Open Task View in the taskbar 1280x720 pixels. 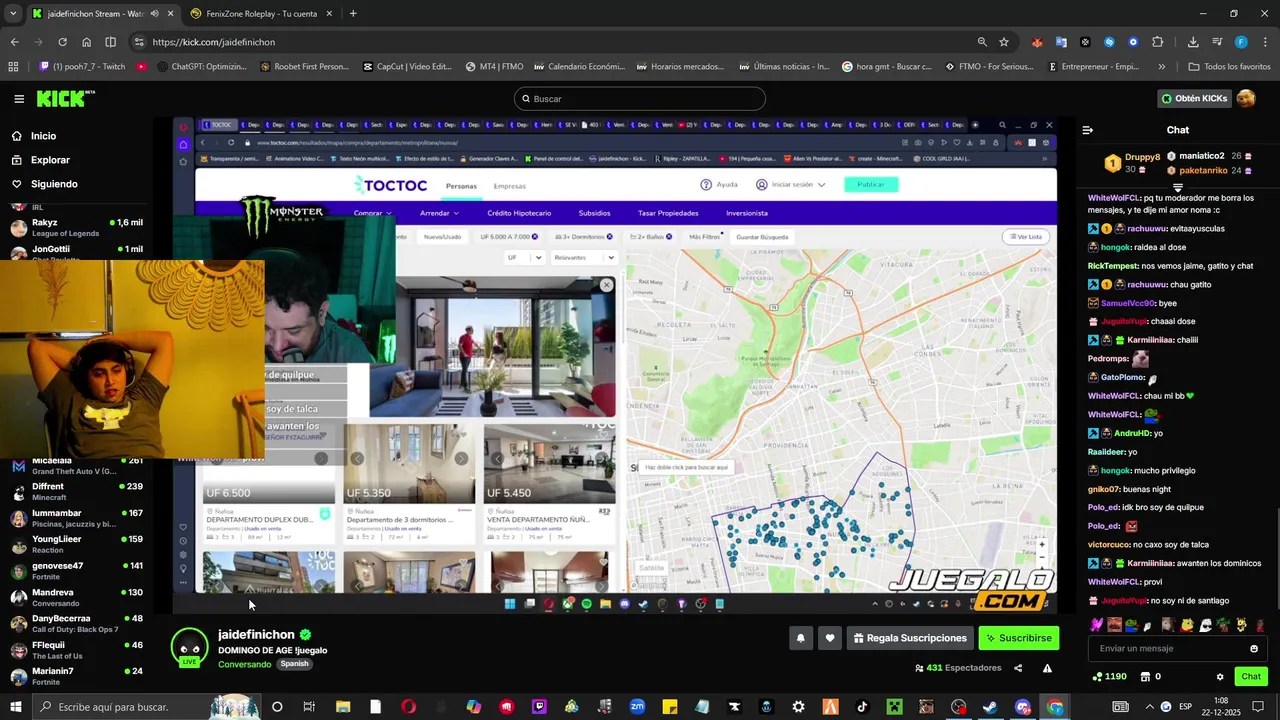pyautogui.click(x=309, y=707)
